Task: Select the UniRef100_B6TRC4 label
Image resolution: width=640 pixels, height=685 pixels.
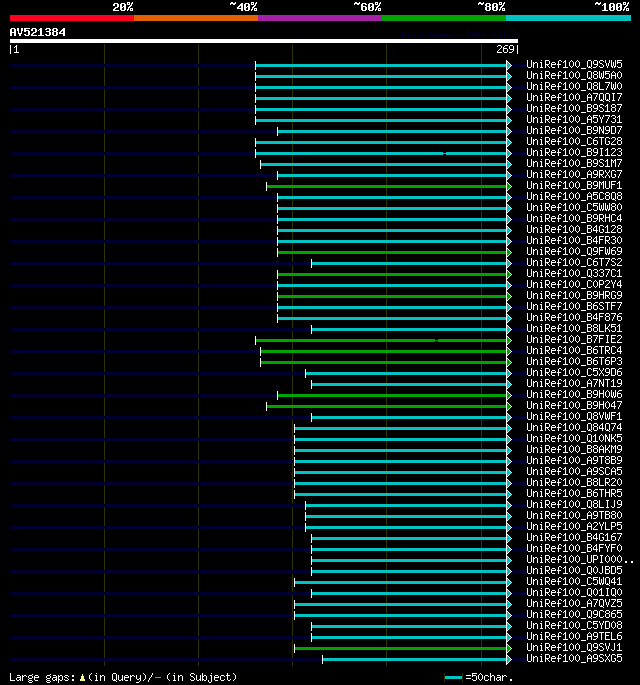Action: (574, 350)
